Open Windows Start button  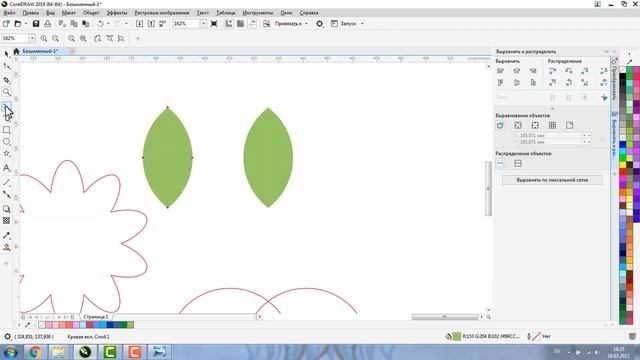10,352
